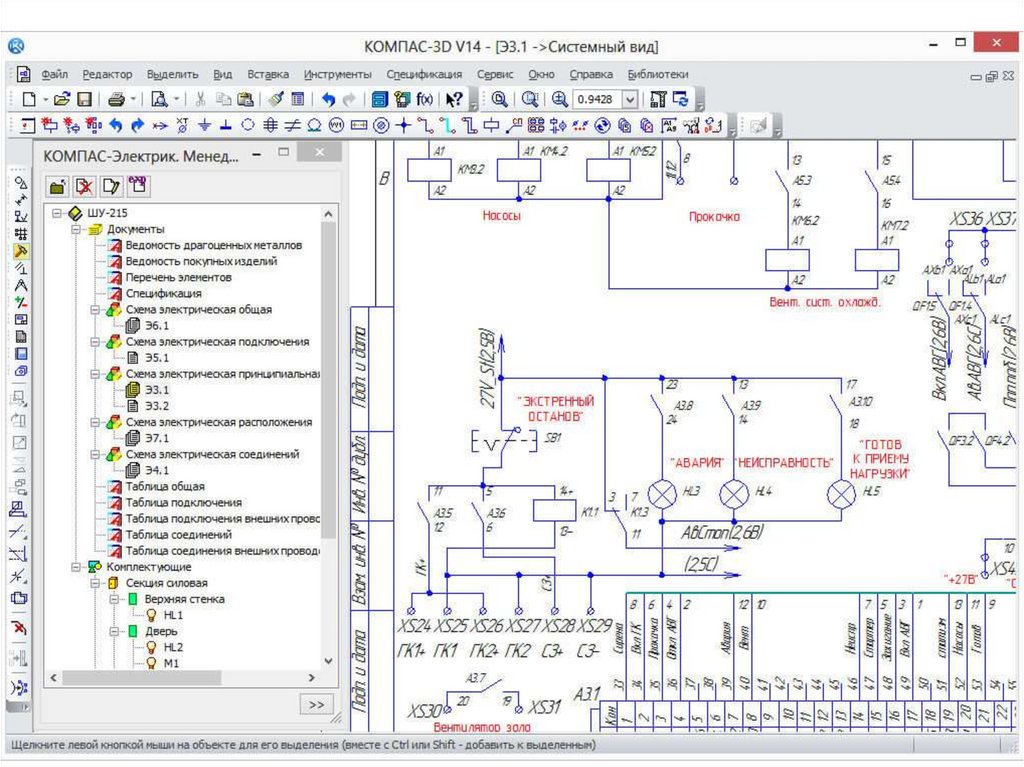Select sheet Э3.2 in the project tree
The width and height of the screenshot is (1024, 767).
coord(157,406)
